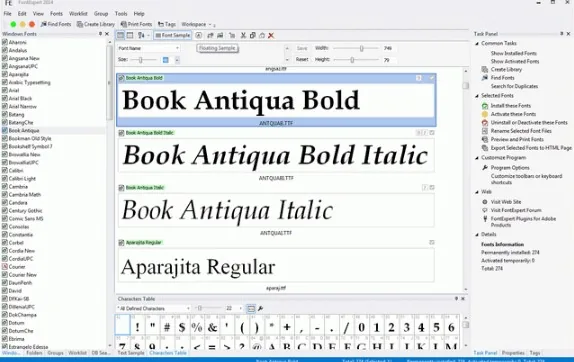Click Show Installed Fonts link

click(514, 53)
